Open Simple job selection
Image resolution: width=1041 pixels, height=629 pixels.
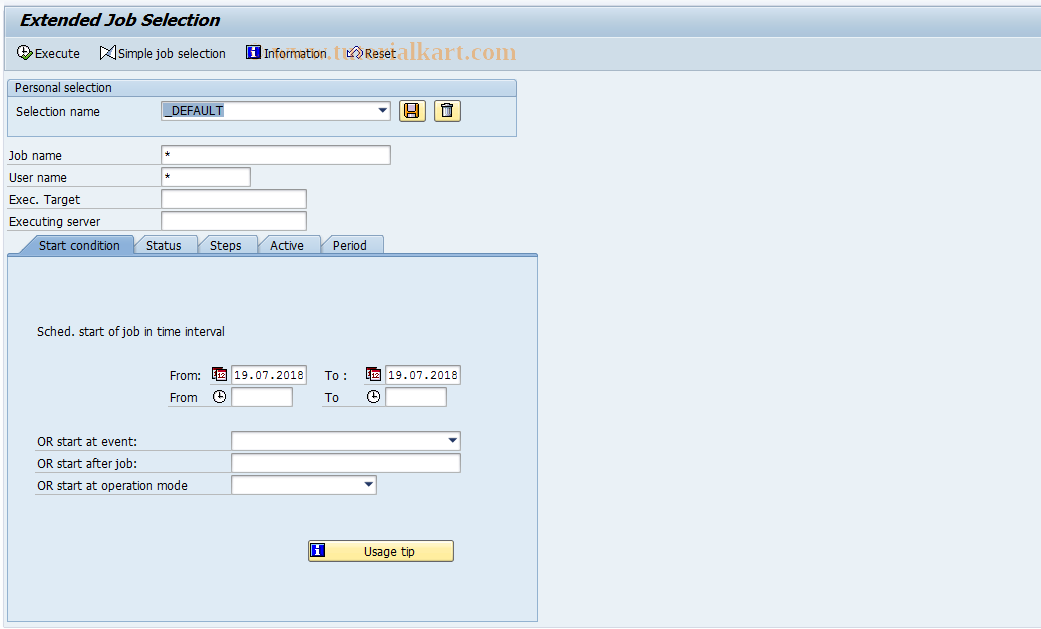(163, 53)
